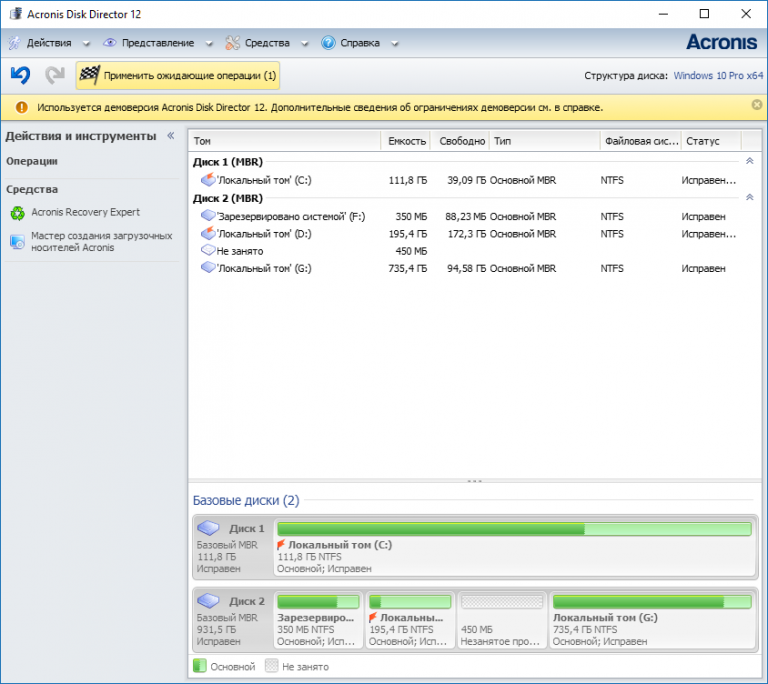
Task: Open the Средства dropdown arrow
Action: point(305,44)
